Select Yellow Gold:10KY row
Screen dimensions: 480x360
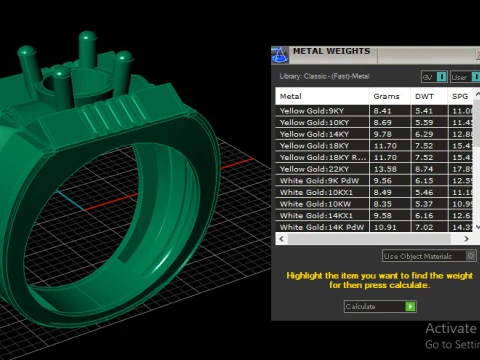[374, 122]
